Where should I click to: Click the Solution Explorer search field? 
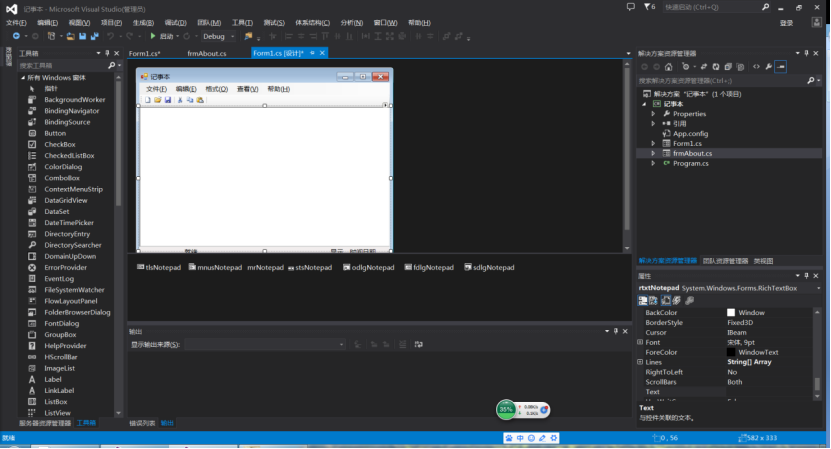(x=721, y=81)
